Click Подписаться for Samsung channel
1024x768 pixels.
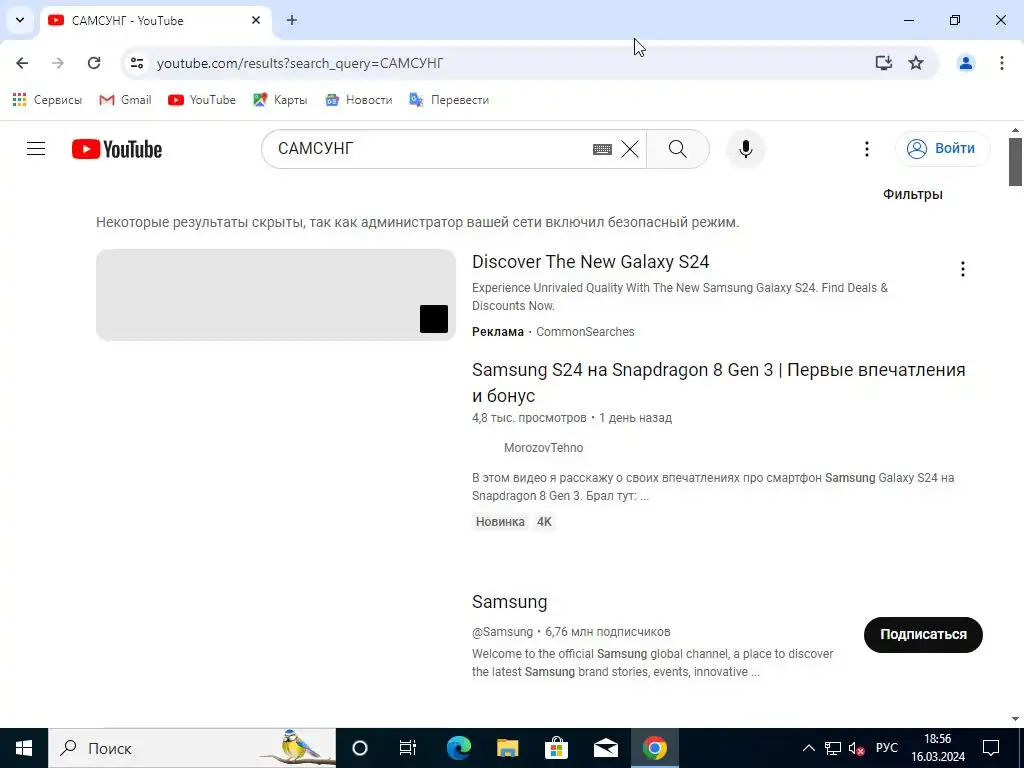pos(923,634)
